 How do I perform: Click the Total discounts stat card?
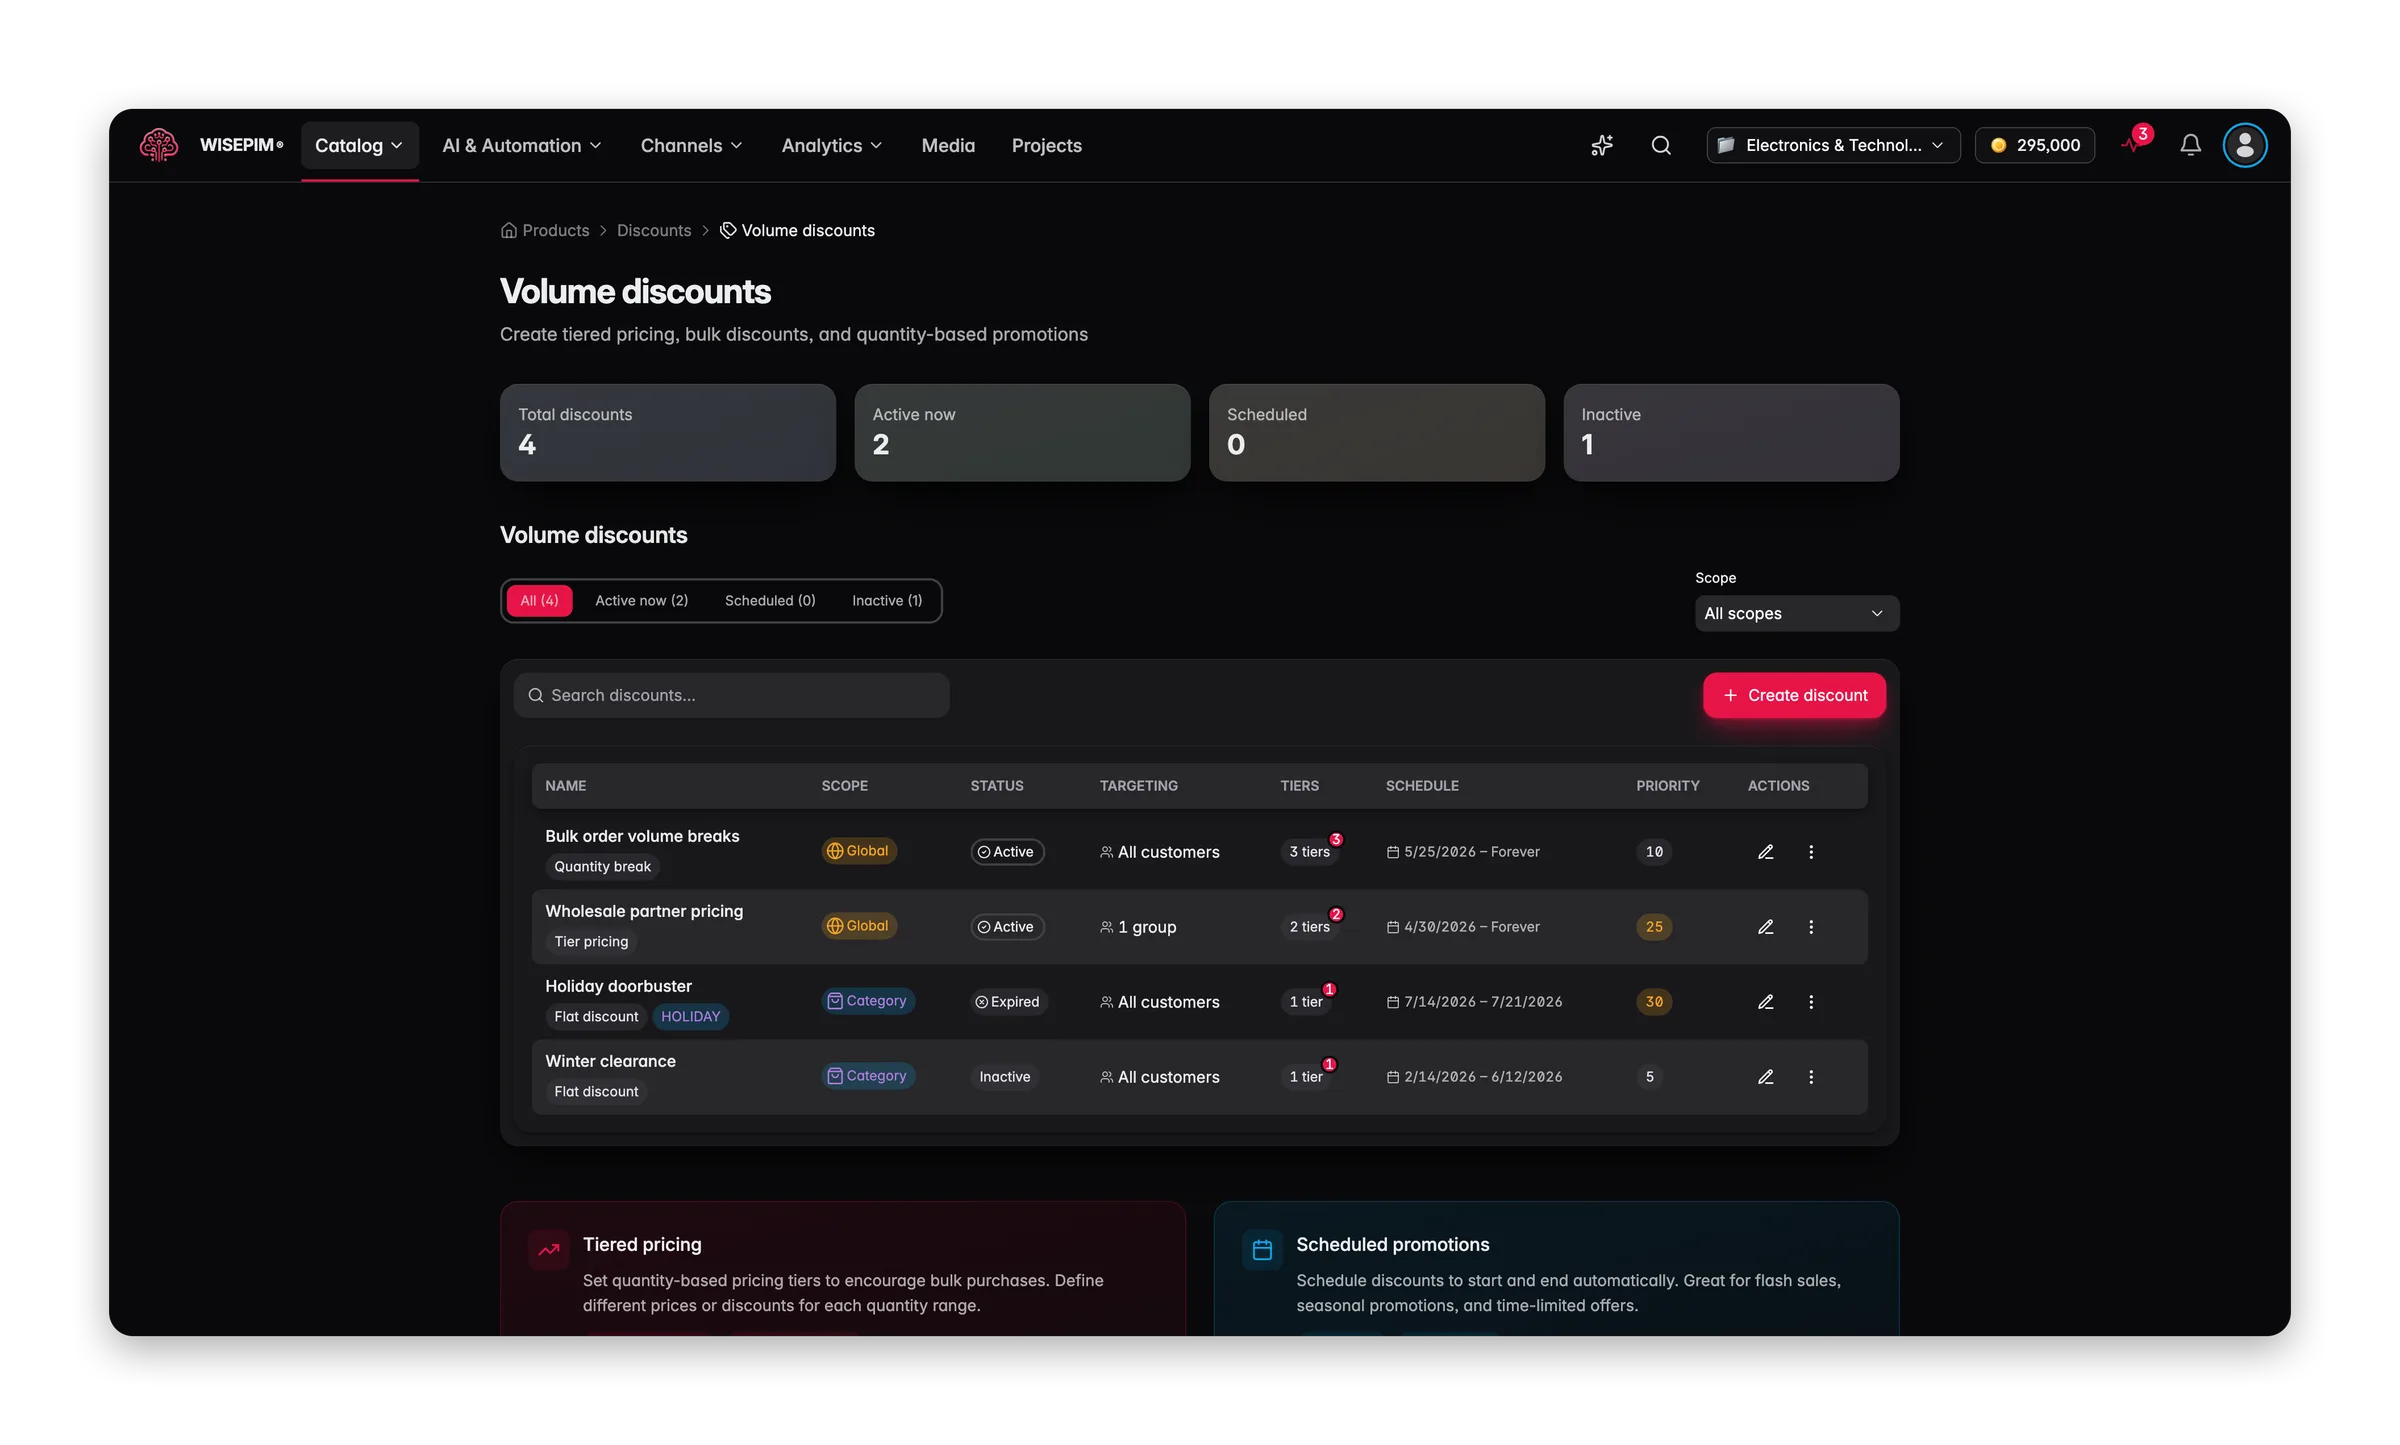(668, 433)
